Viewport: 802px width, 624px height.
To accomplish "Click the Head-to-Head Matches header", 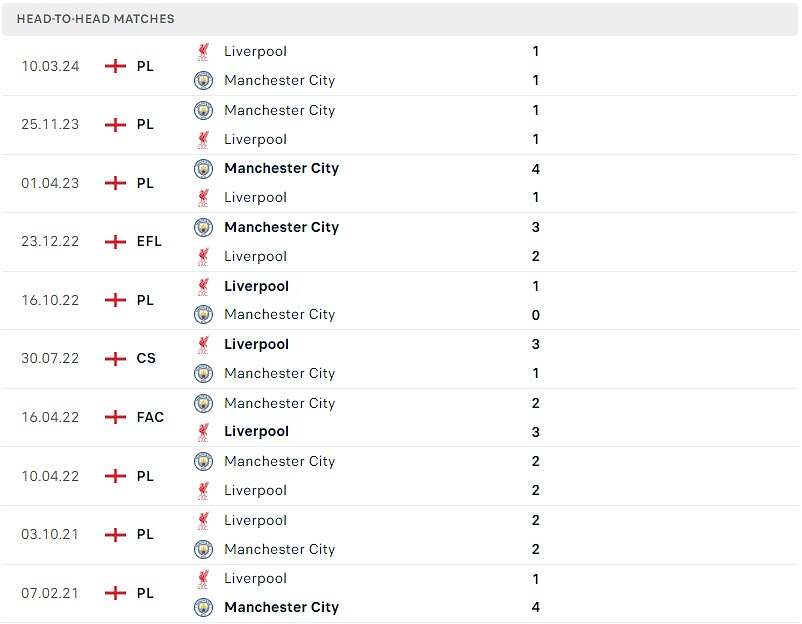I will pyautogui.click(x=399, y=19).
